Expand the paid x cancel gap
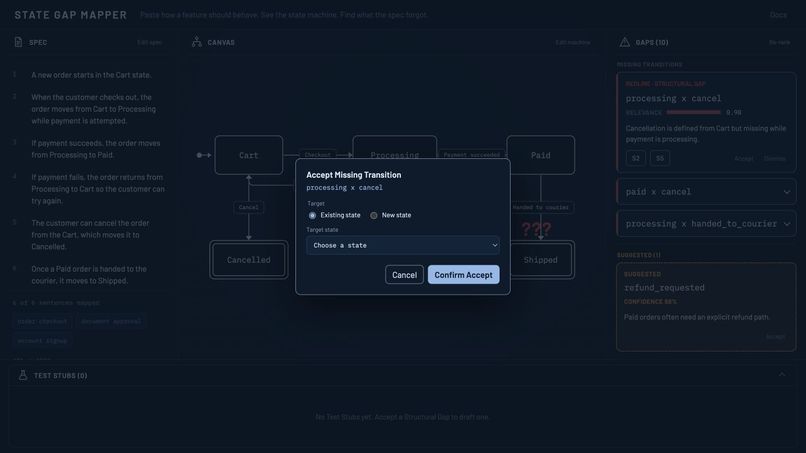Viewport: 806px width, 453px height. pos(706,192)
